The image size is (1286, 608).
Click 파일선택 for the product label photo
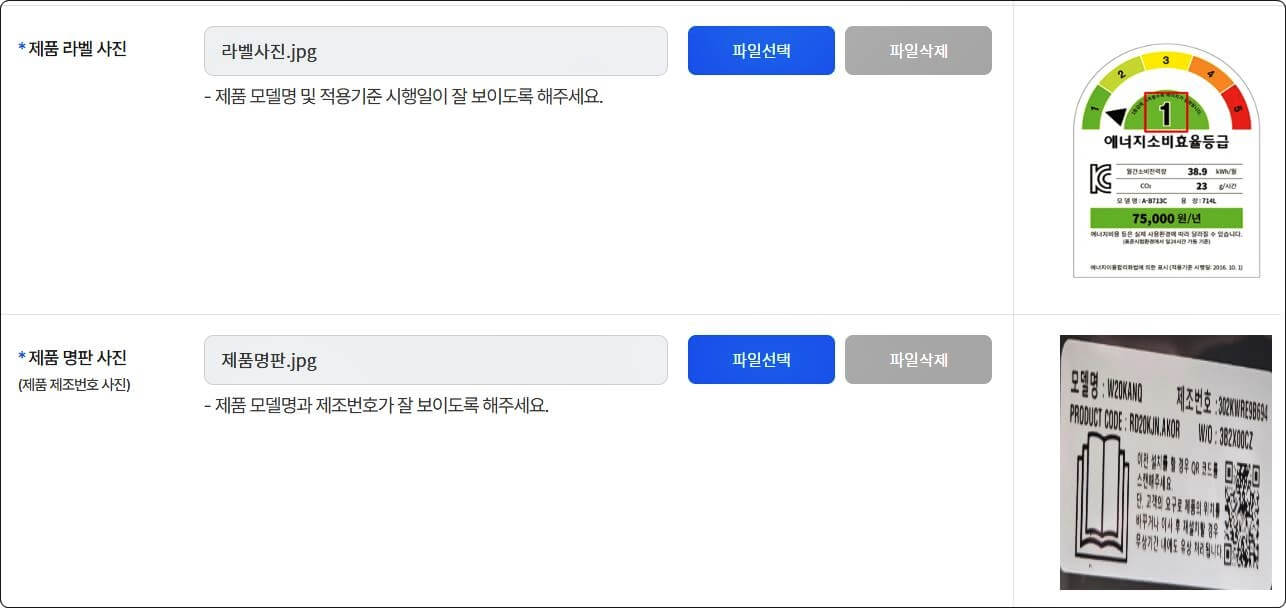(761, 50)
